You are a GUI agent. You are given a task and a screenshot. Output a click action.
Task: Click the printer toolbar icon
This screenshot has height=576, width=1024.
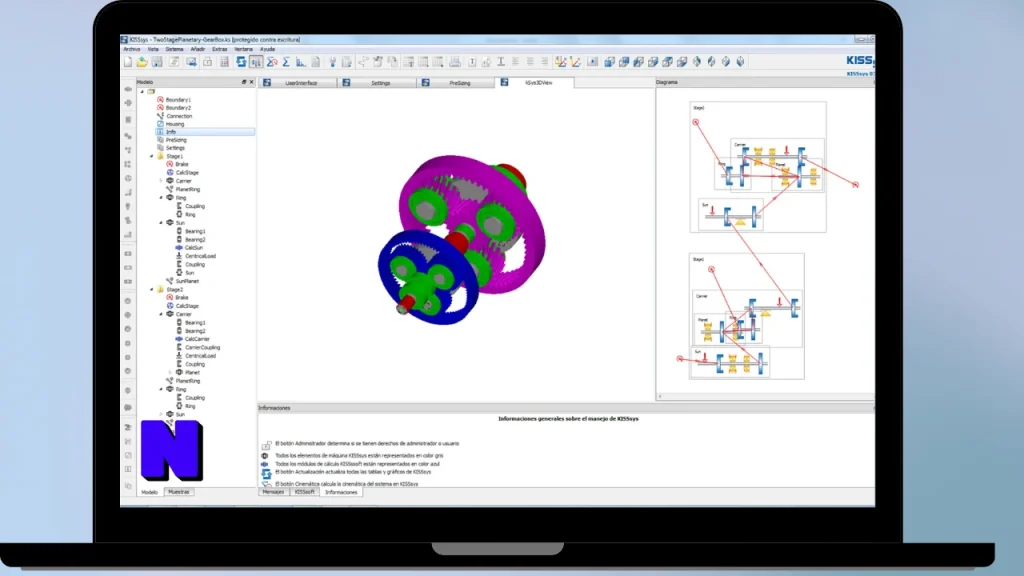455,62
